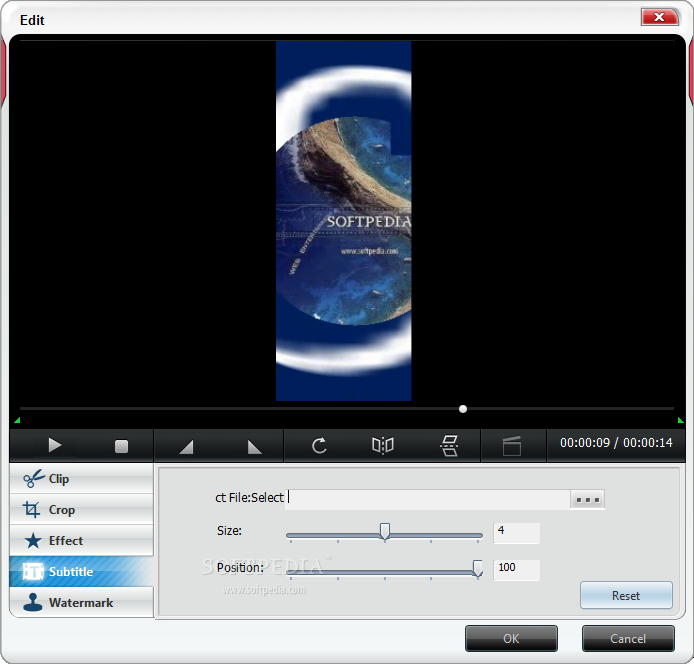The height and width of the screenshot is (664, 694).
Task: Browse for subtitle file with ellipsis button
Action: pos(587,499)
